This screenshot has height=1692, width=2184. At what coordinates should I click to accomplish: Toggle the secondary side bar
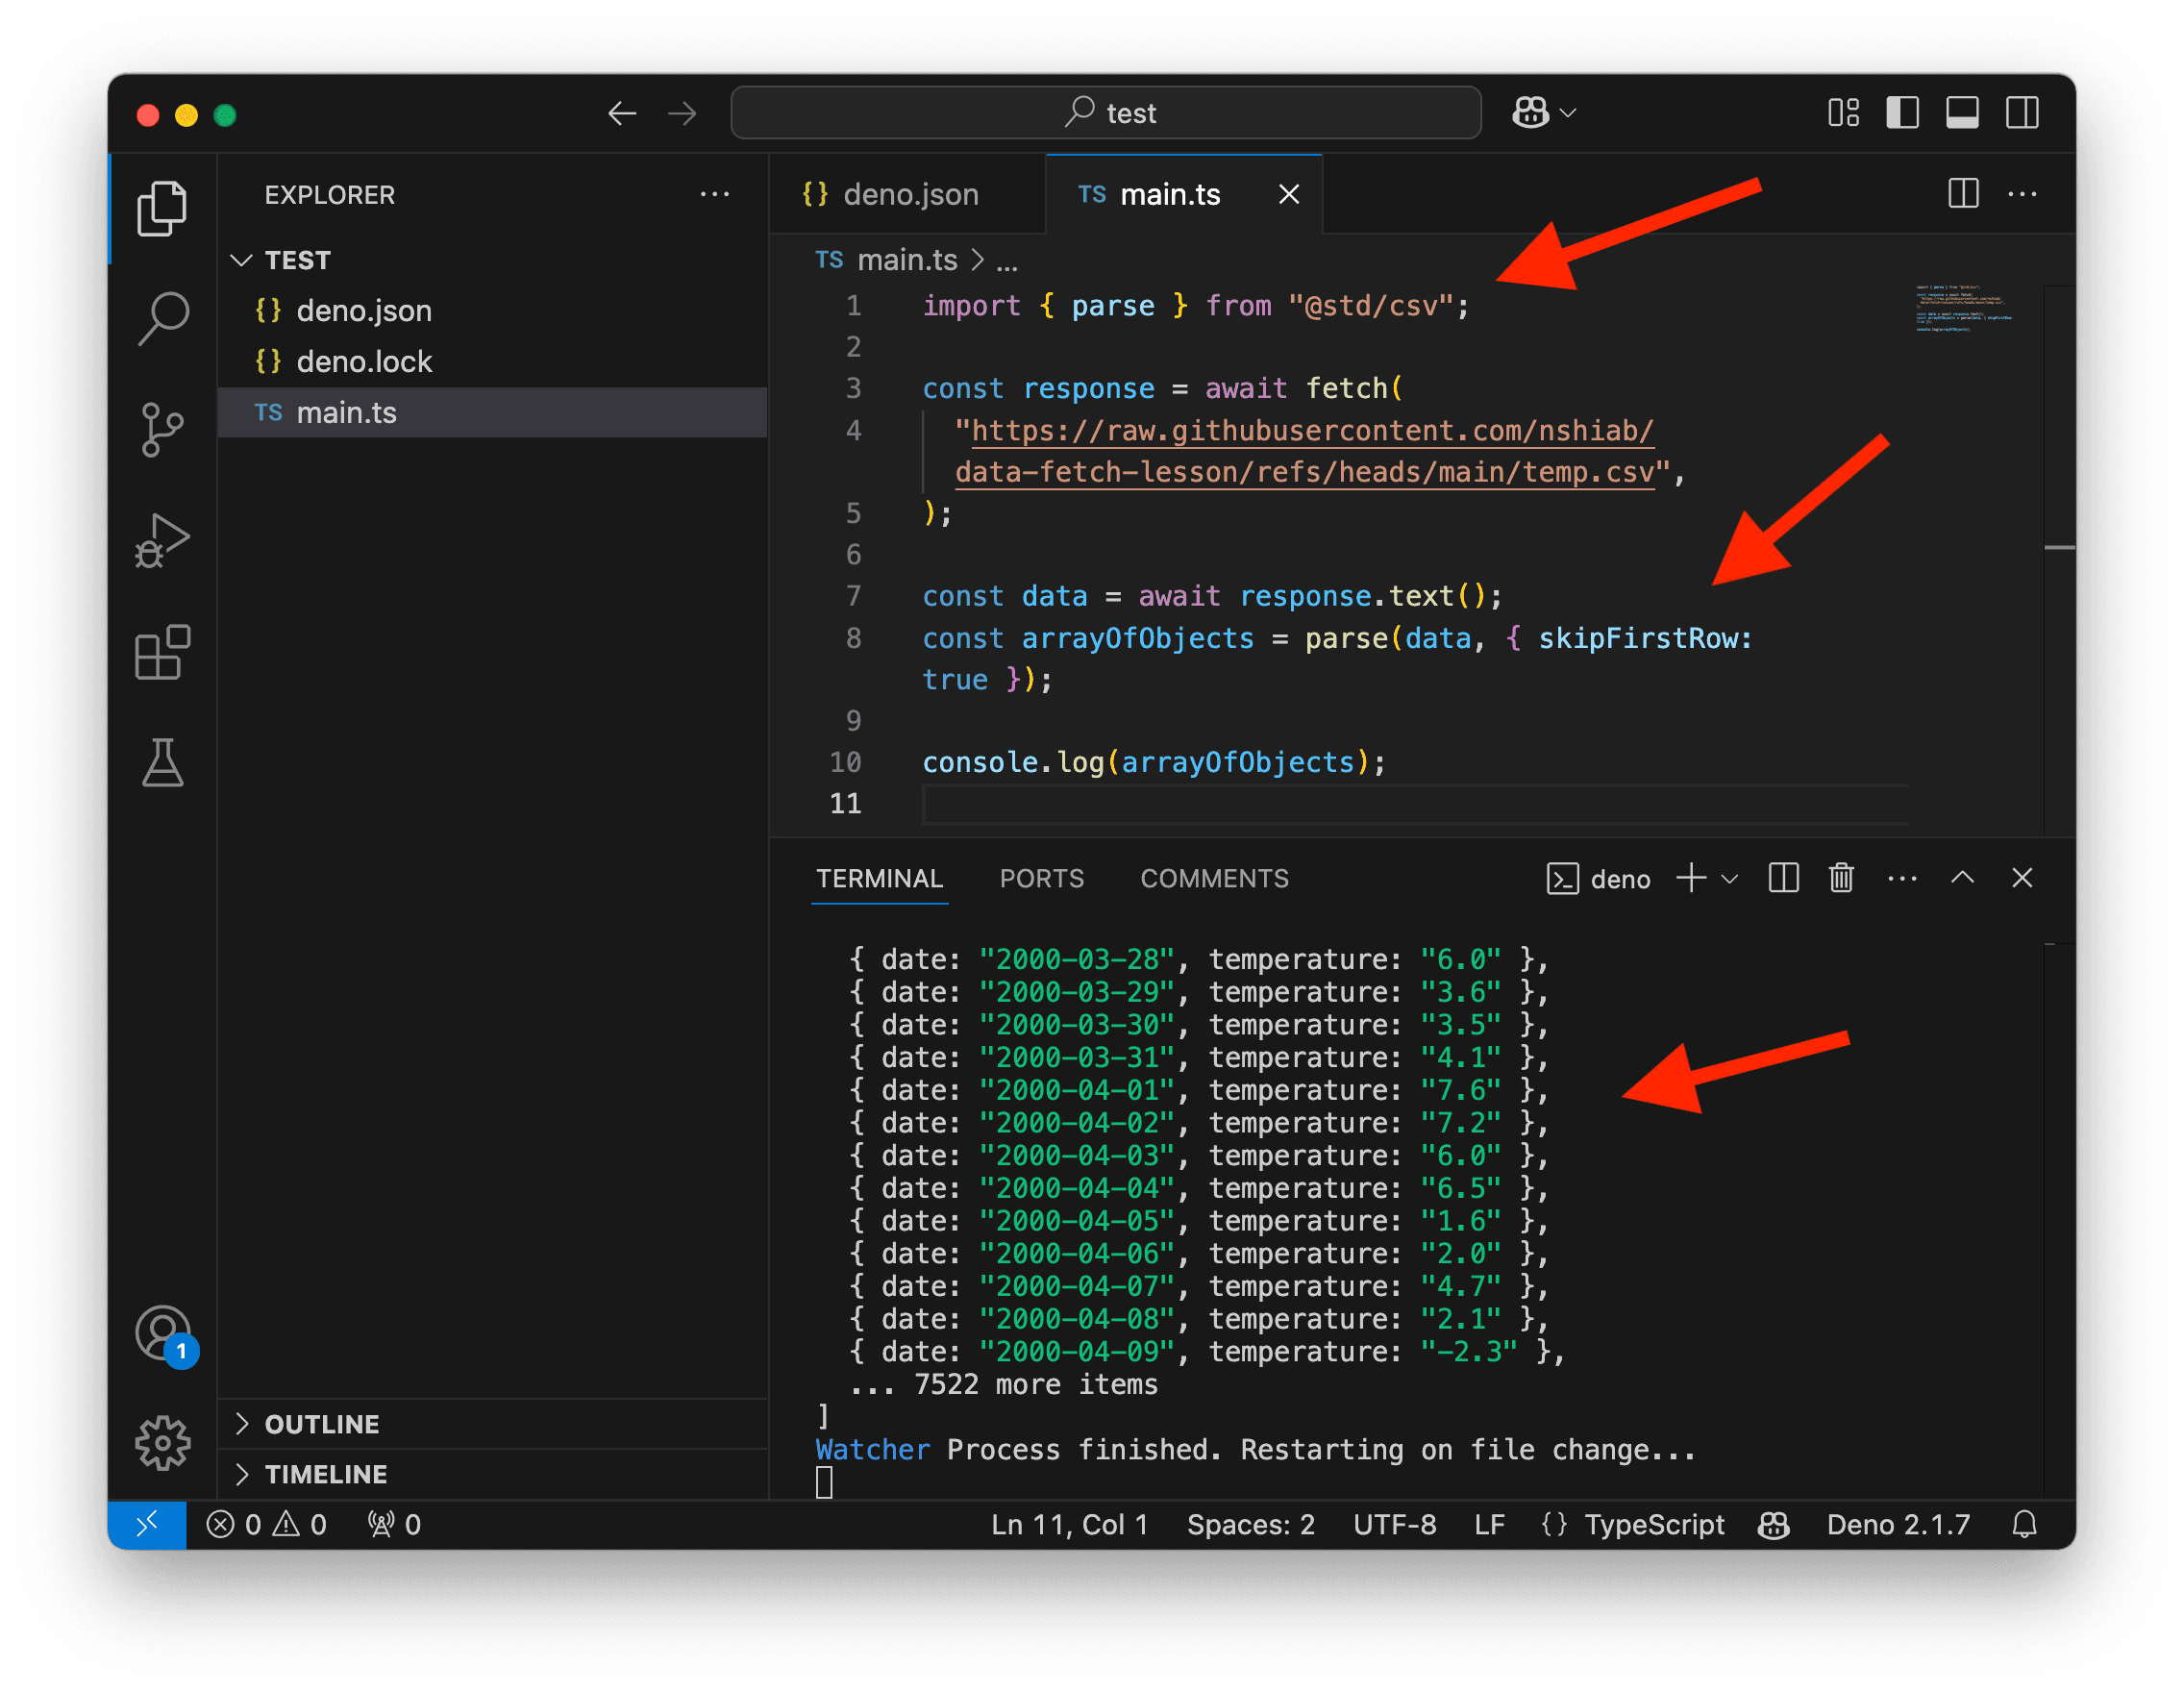click(x=2022, y=113)
